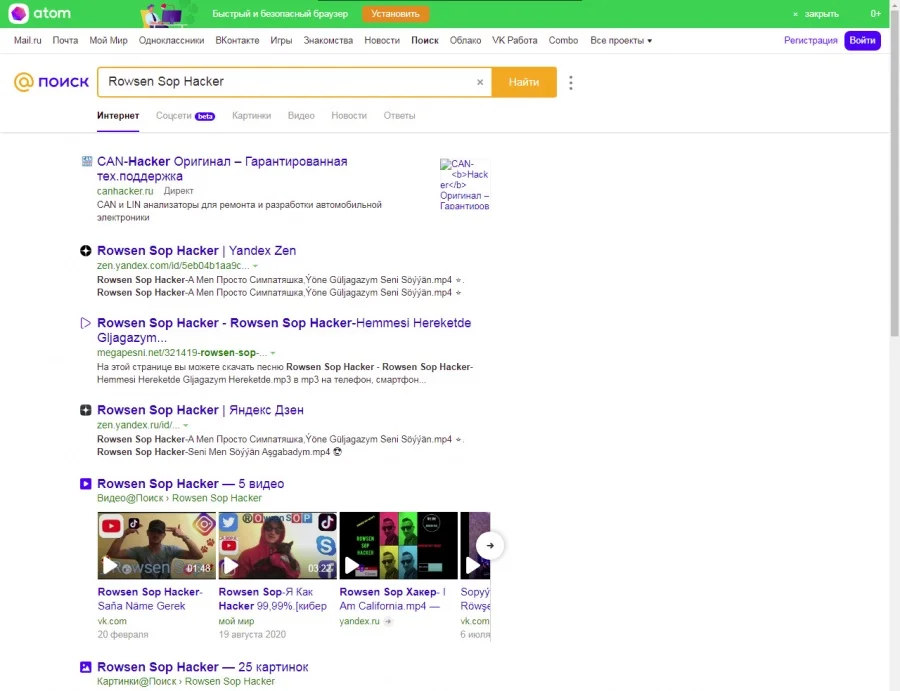
Task: Expand the Все проекты dropdown
Action: pos(621,41)
